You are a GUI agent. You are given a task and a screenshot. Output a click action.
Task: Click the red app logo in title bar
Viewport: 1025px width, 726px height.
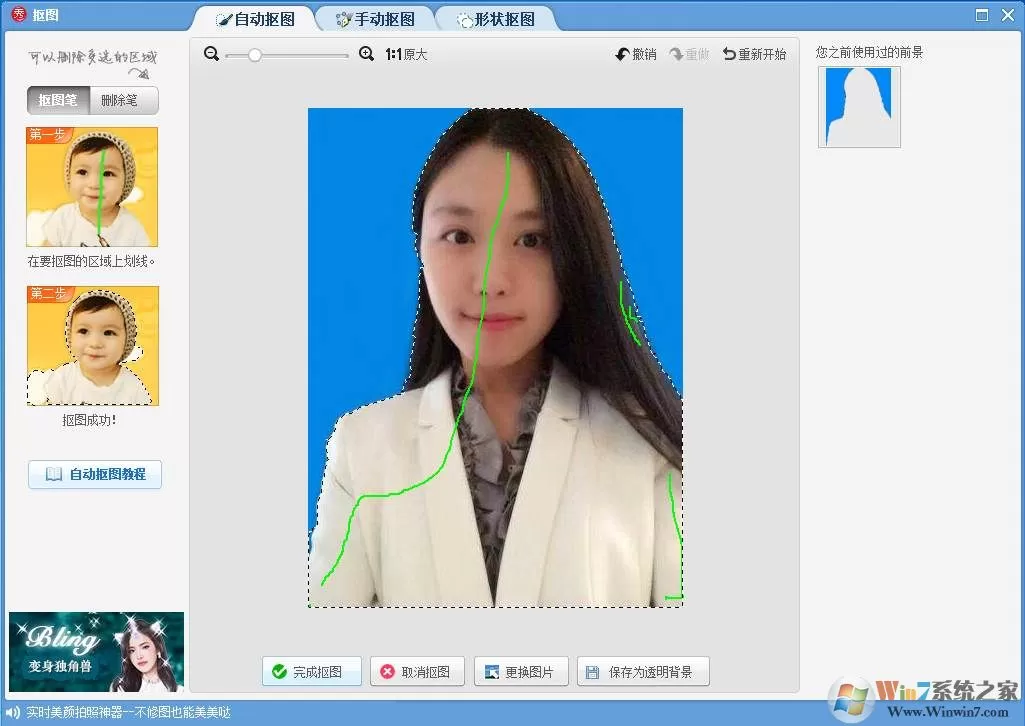click(19, 14)
